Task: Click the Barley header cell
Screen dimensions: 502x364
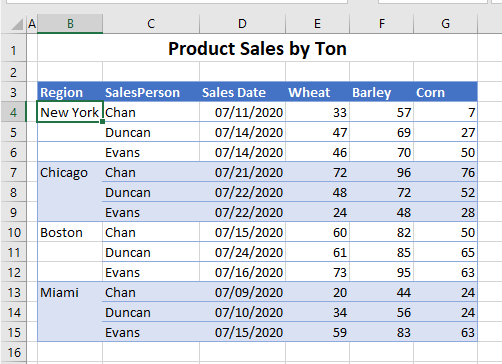Action: (381, 92)
